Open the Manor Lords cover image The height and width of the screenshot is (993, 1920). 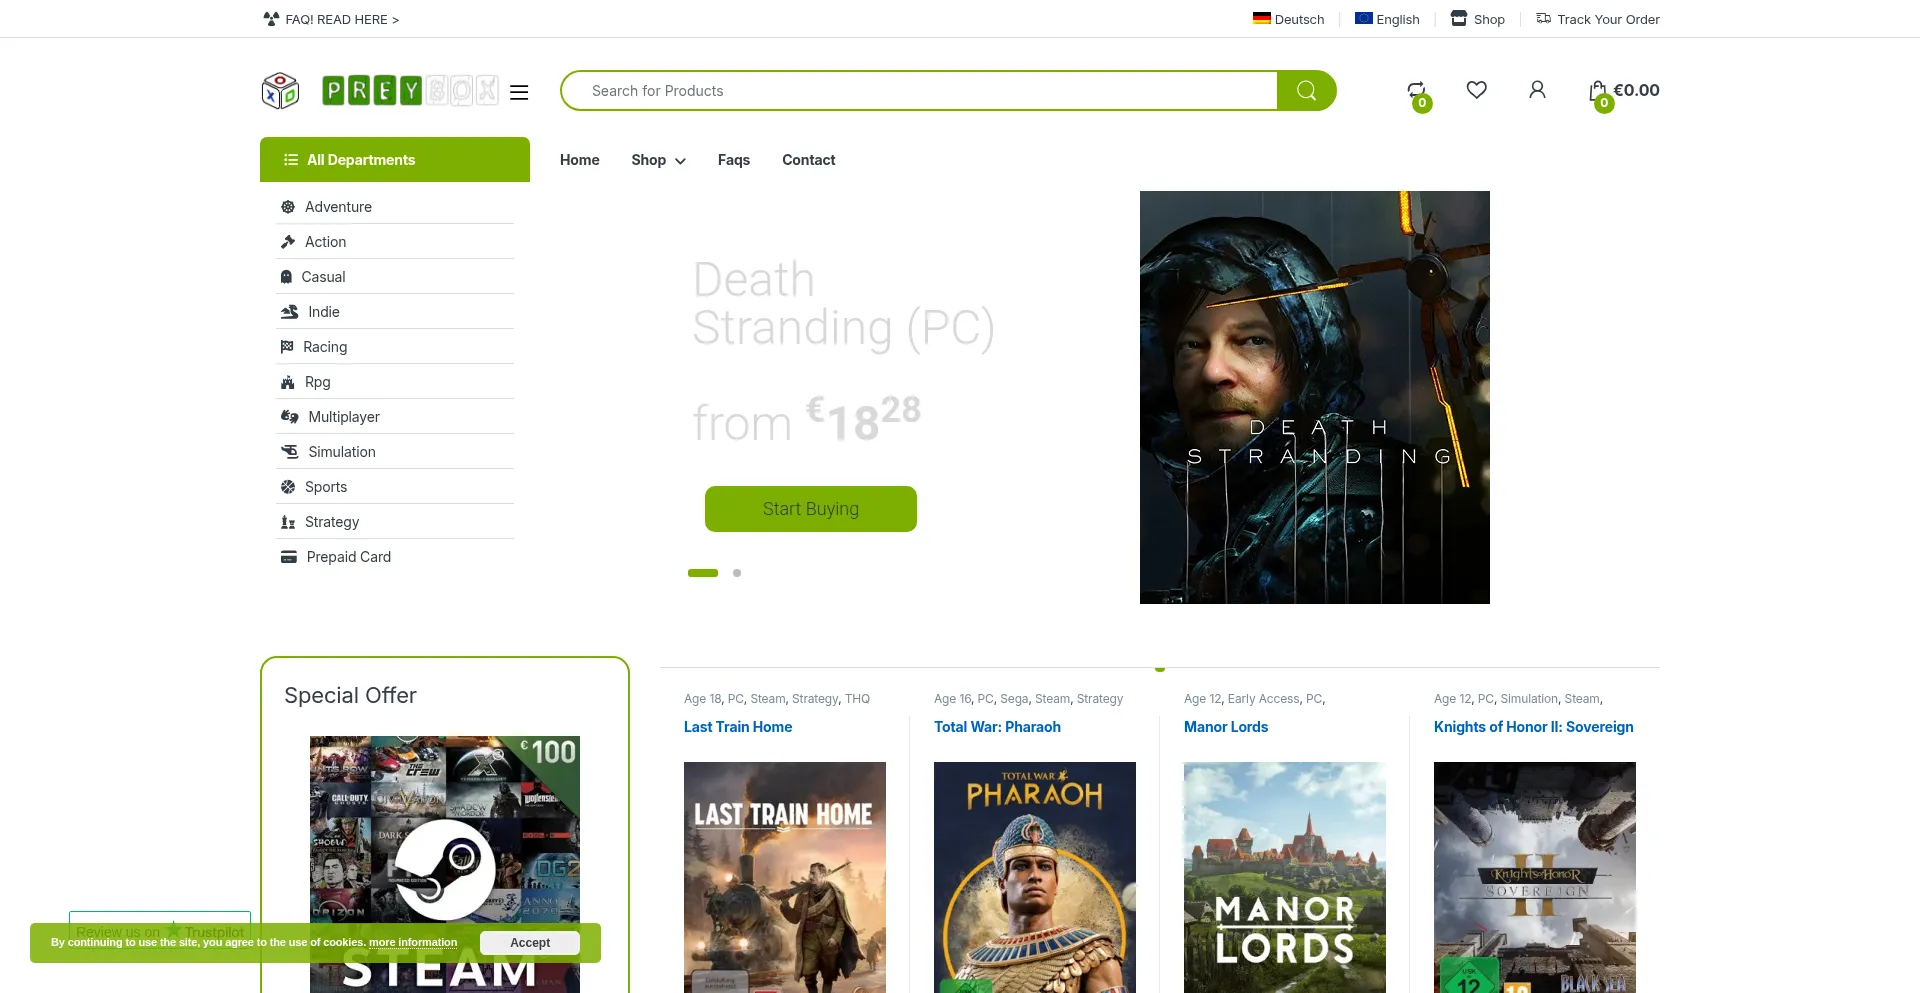1285,877
